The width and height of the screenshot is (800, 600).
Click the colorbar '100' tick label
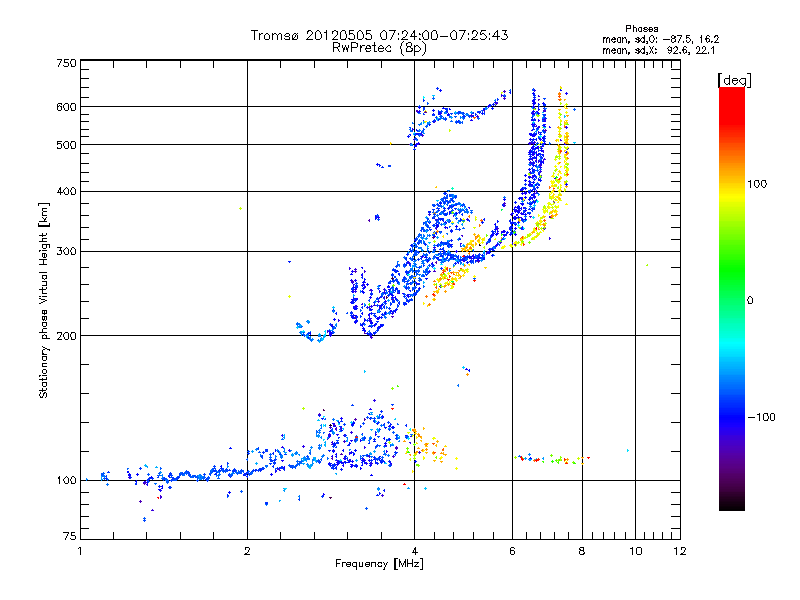pos(757,184)
